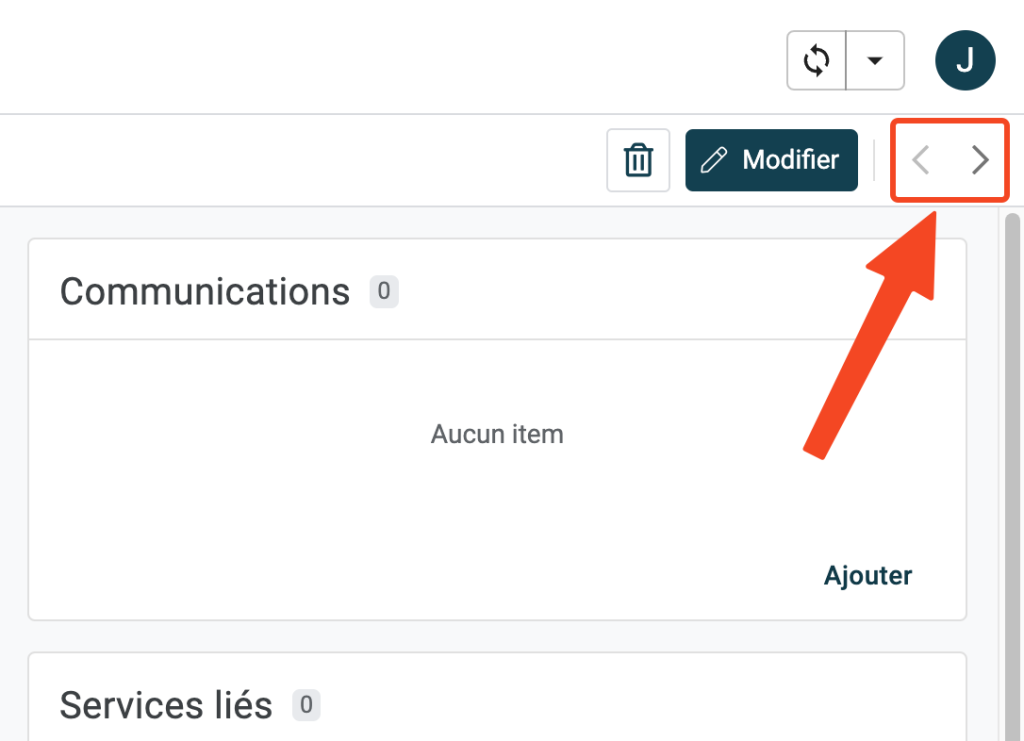The width and height of the screenshot is (1024, 741).
Task: Open the user avatar J menu
Action: click(965, 61)
